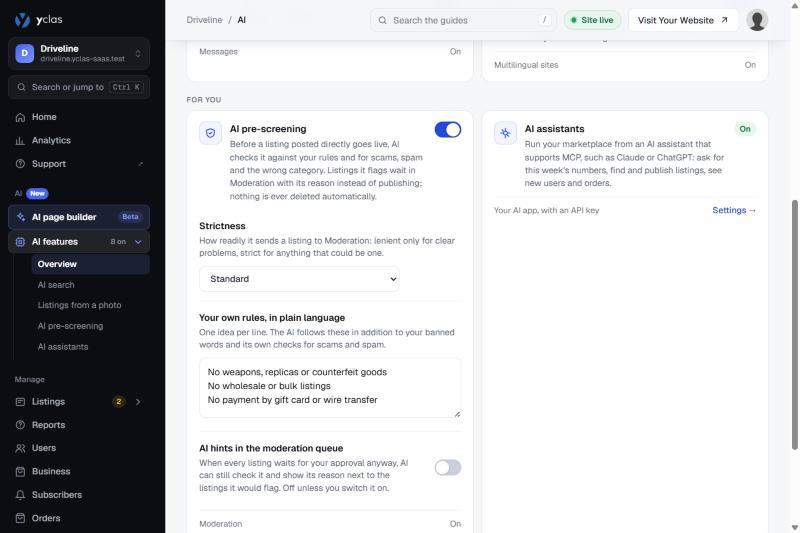Click the Moderation row
800x533 pixels.
tap(330, 524)
